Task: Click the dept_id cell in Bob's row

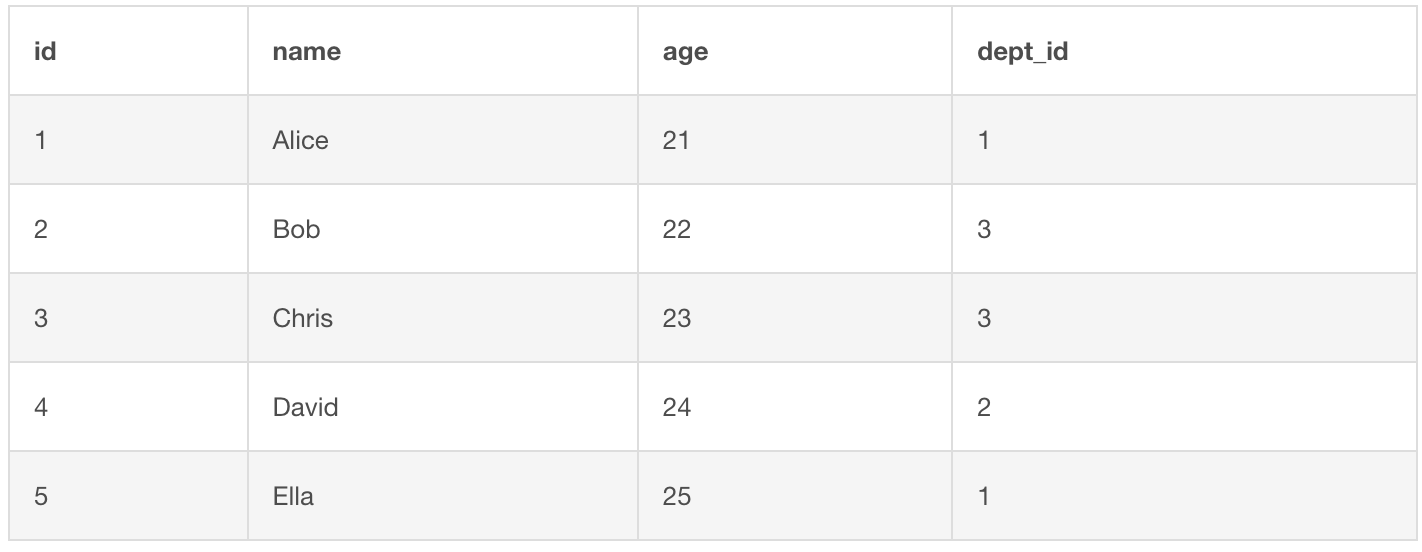Action: pyautogui.click(x=984, y=230)
